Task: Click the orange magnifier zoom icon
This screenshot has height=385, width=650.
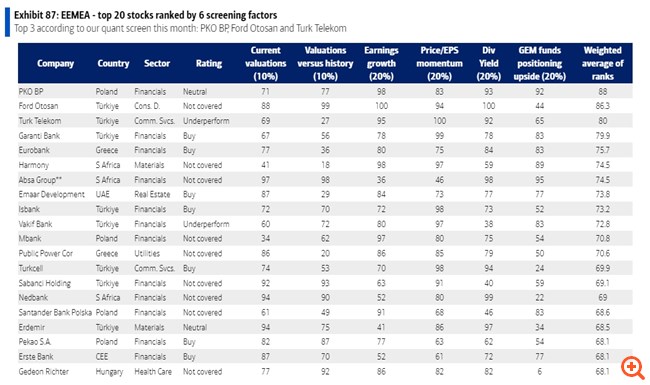Action: click(x=633, y=368)
